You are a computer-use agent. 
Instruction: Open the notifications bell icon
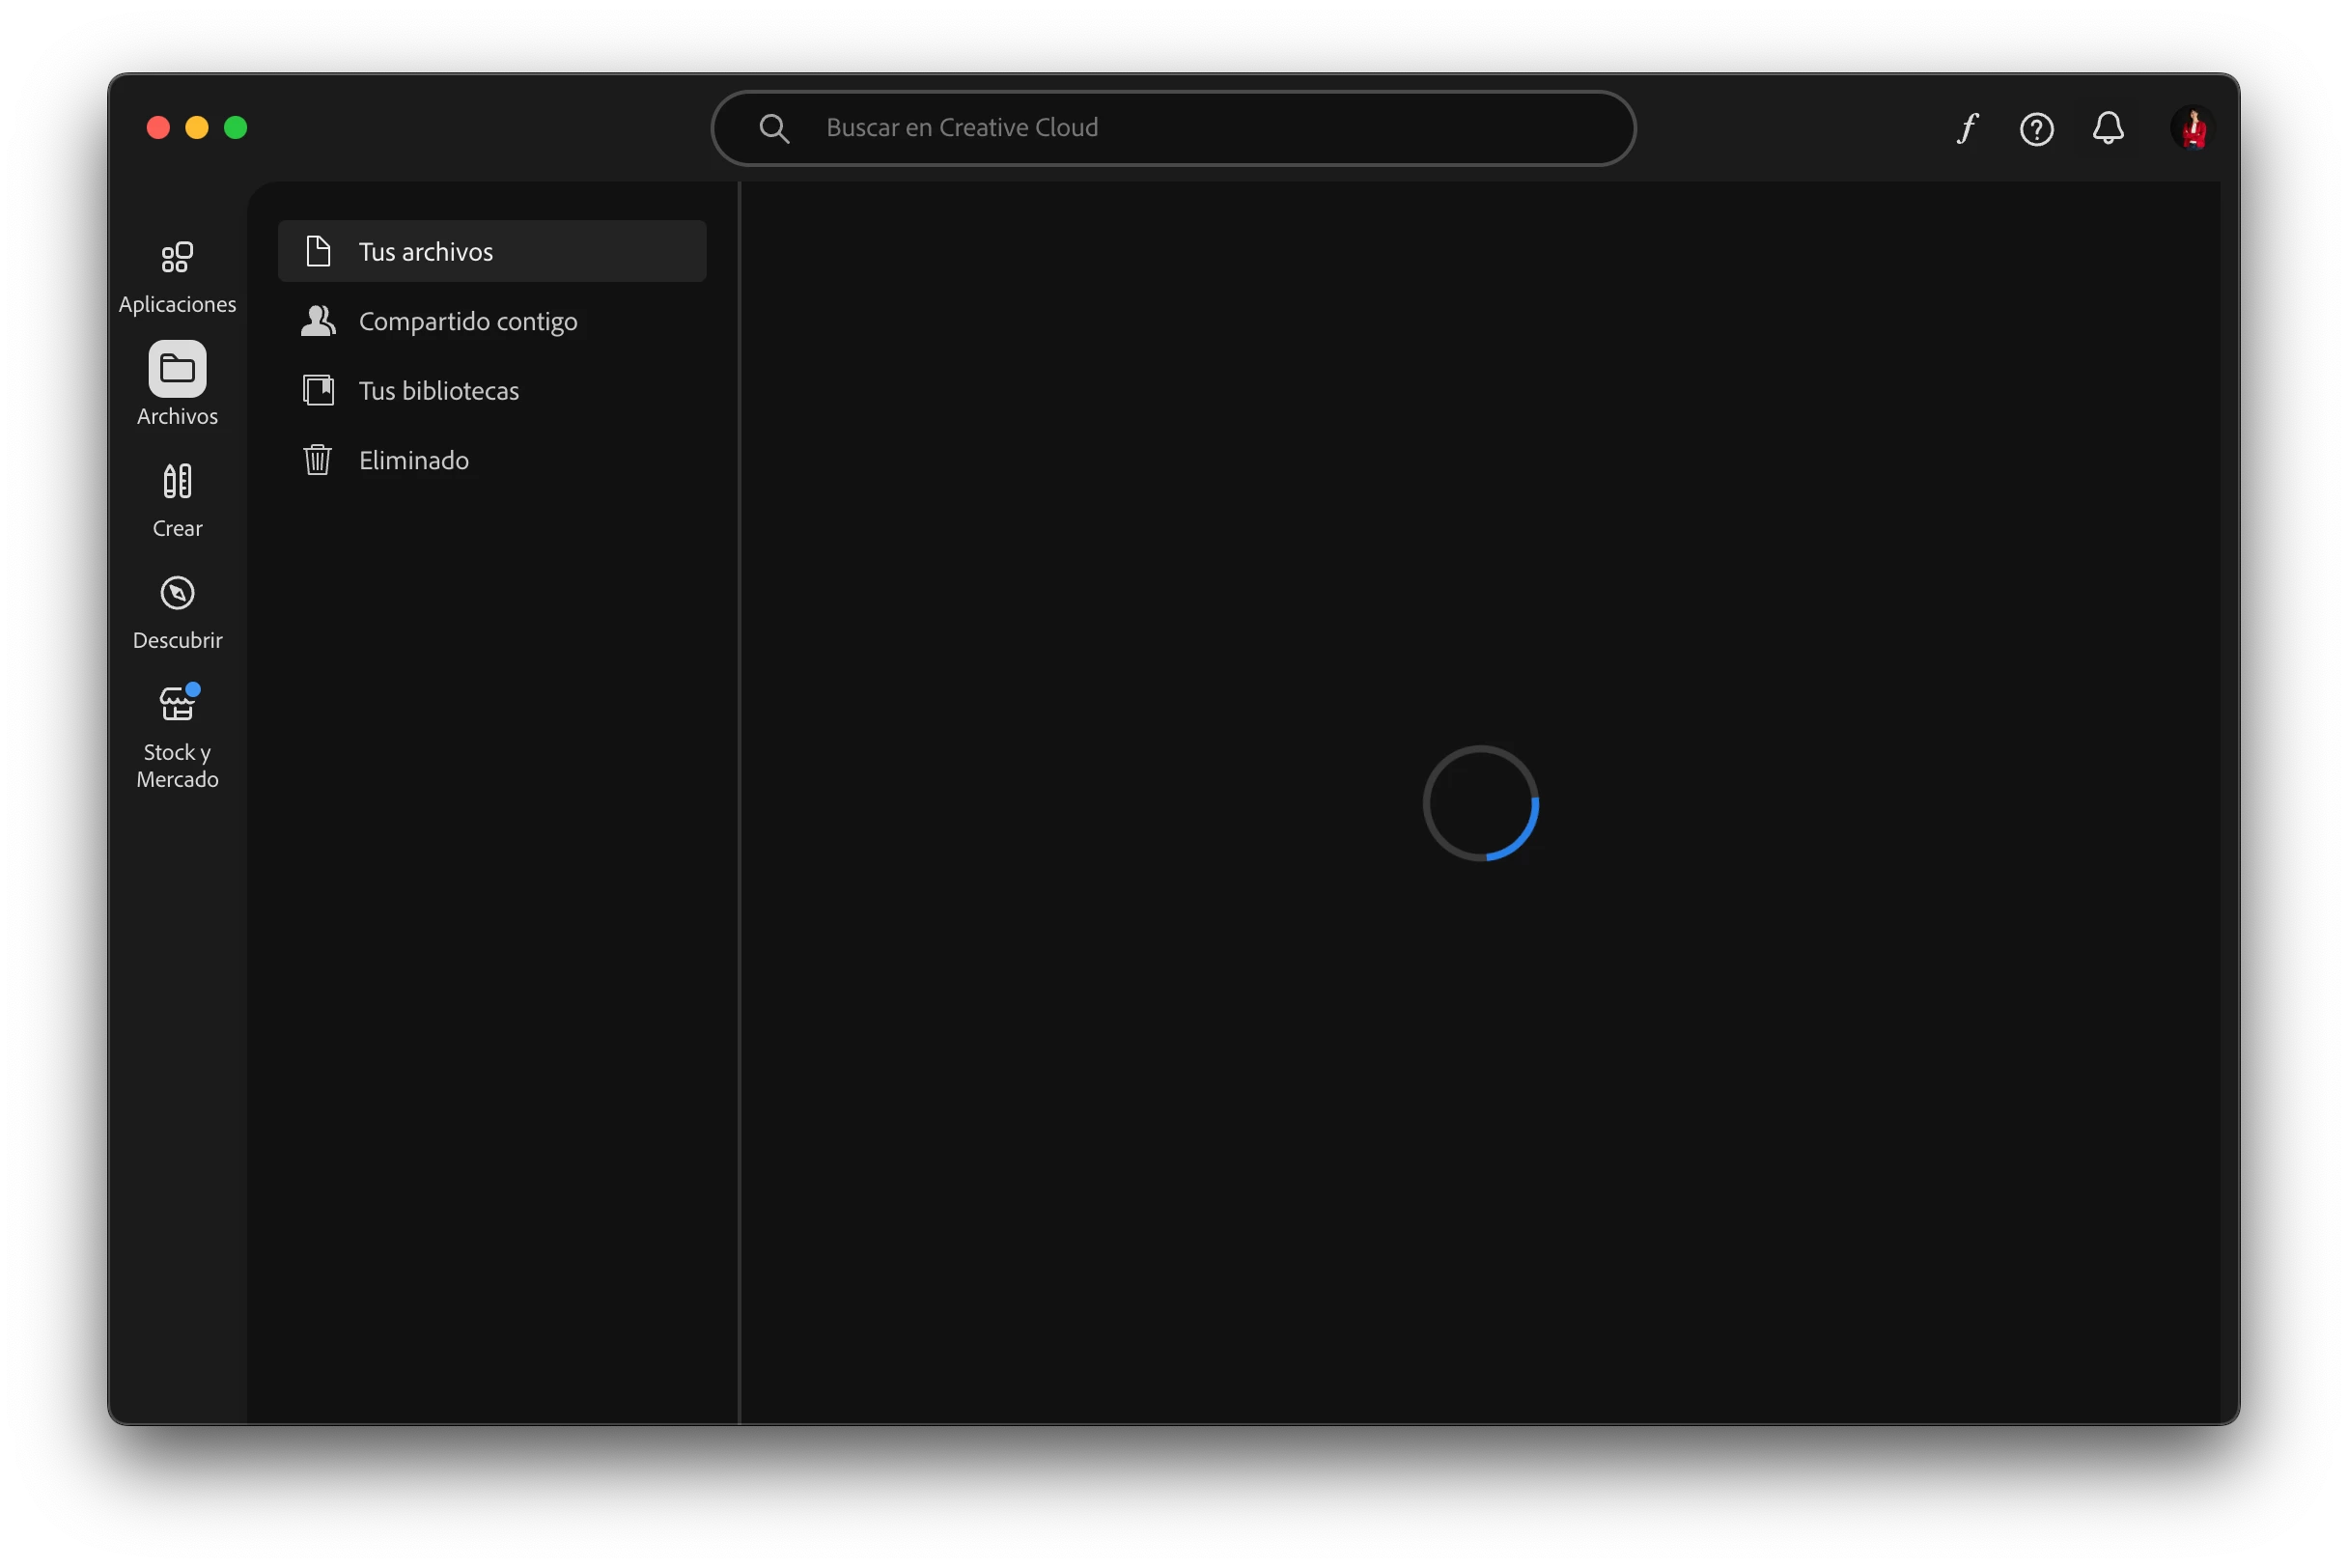(2108, 128)
